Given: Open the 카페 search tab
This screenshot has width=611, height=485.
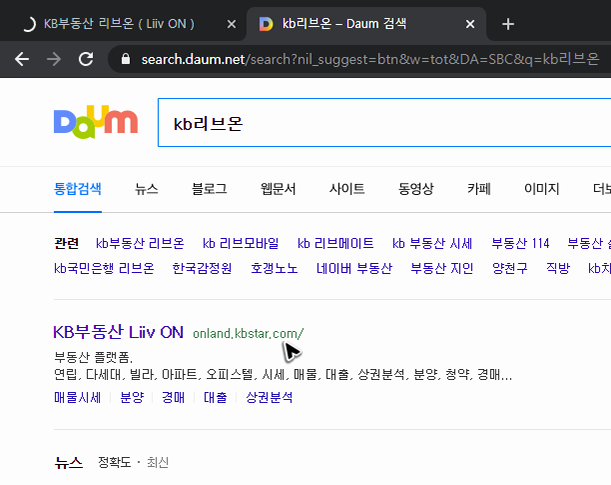Looking at the screenshot, I should coord(479,189).
